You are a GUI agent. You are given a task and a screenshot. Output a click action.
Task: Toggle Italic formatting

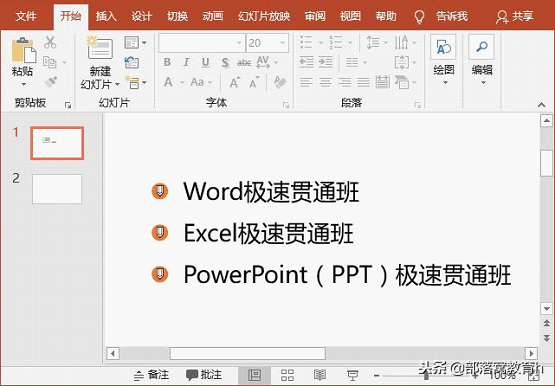coord(186,62)
